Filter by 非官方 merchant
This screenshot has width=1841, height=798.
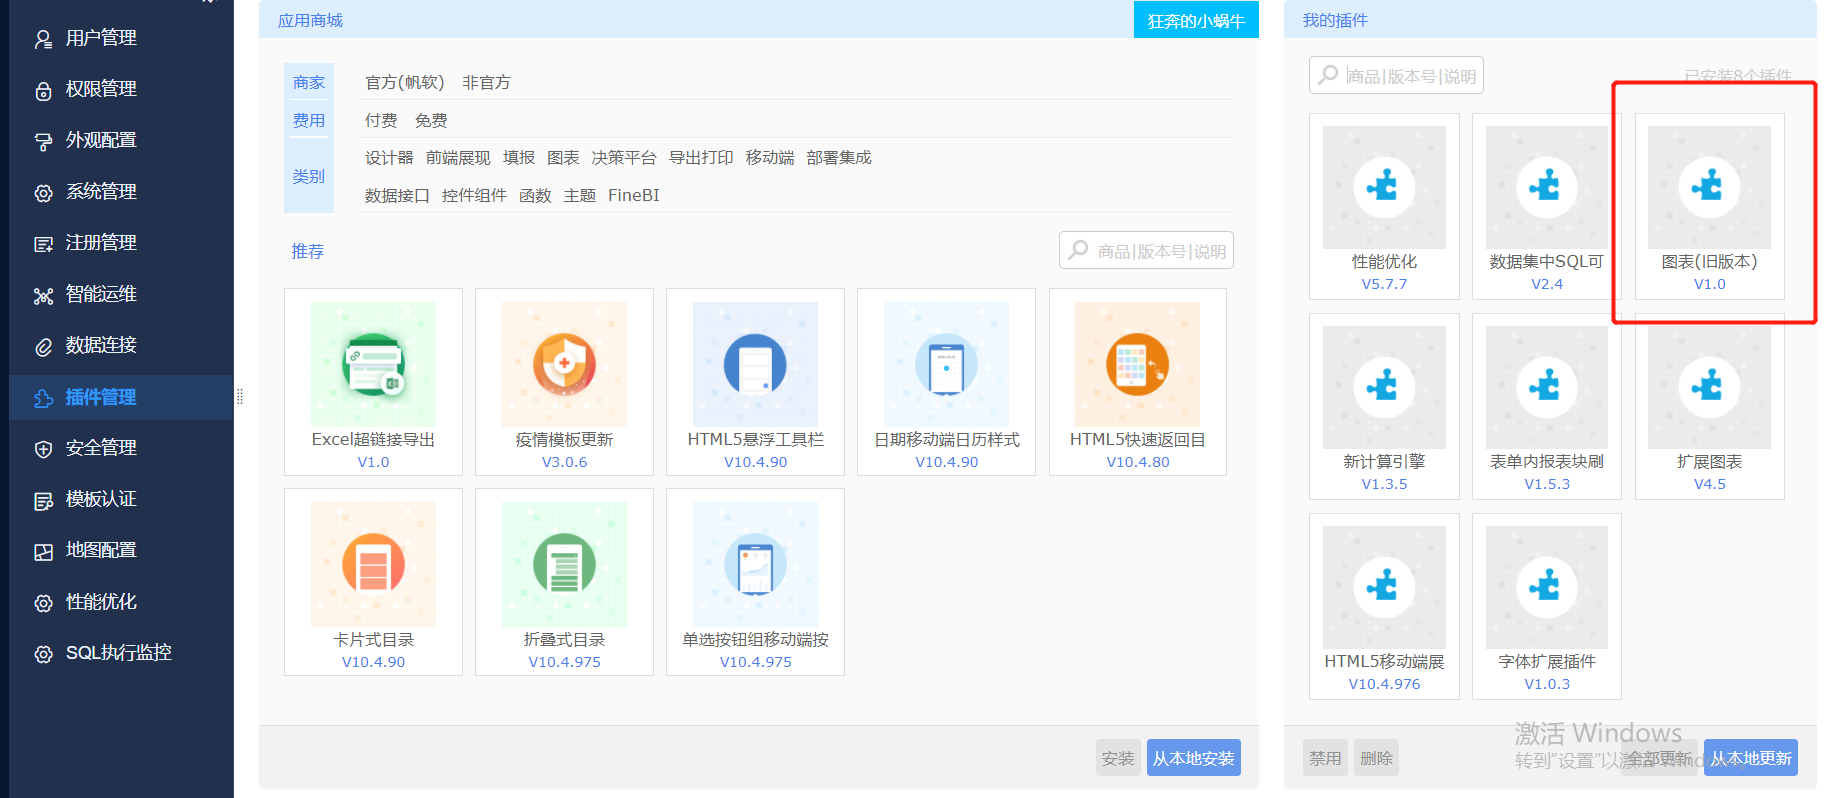[486, 82]
